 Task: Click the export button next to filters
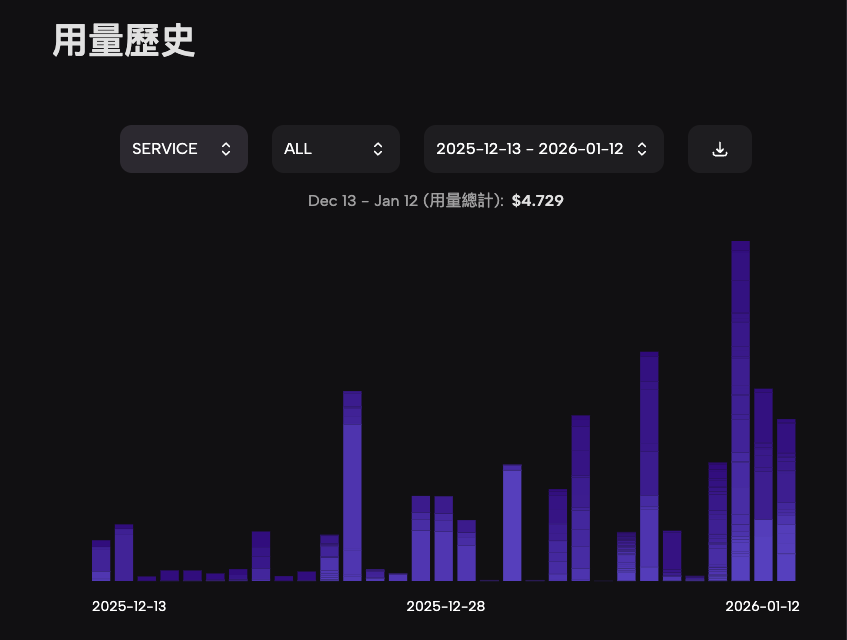[x=719, y=148]
